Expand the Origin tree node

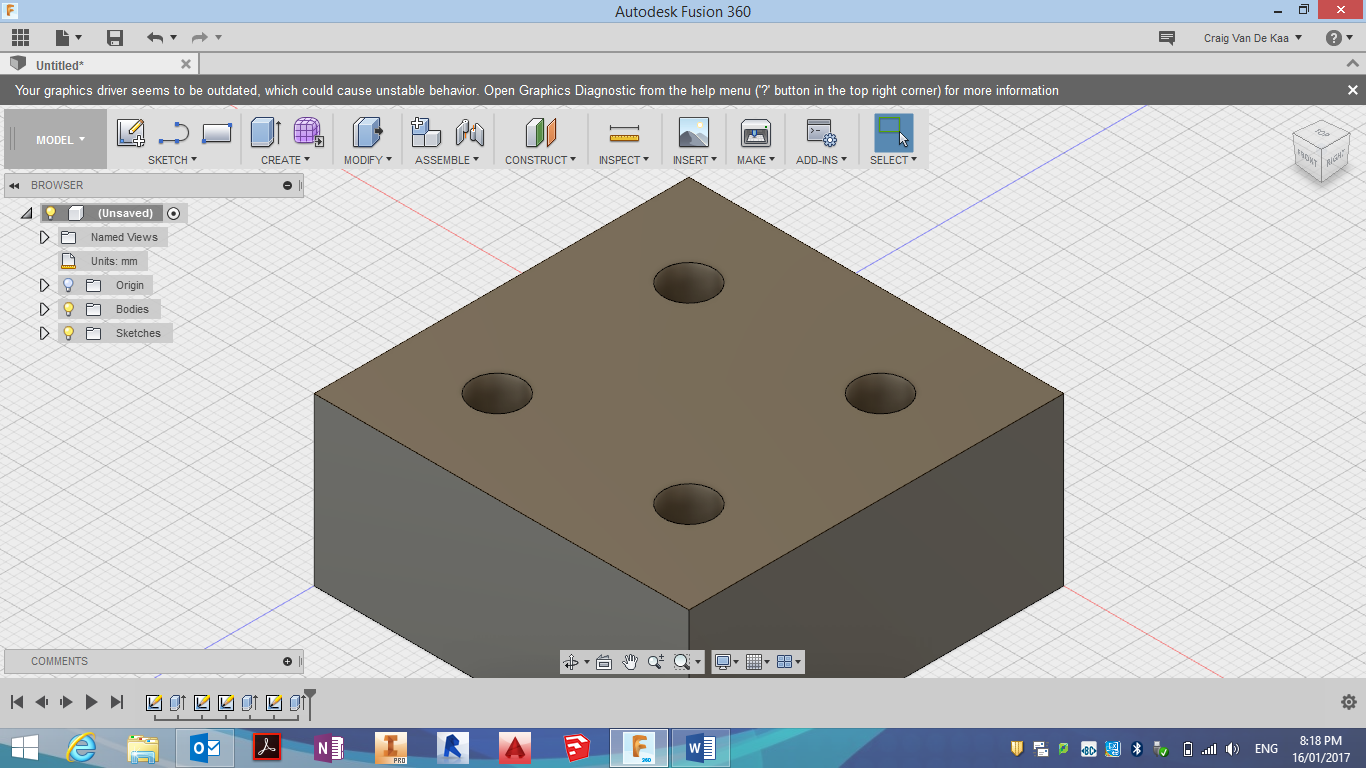click(x=44, y=285)
